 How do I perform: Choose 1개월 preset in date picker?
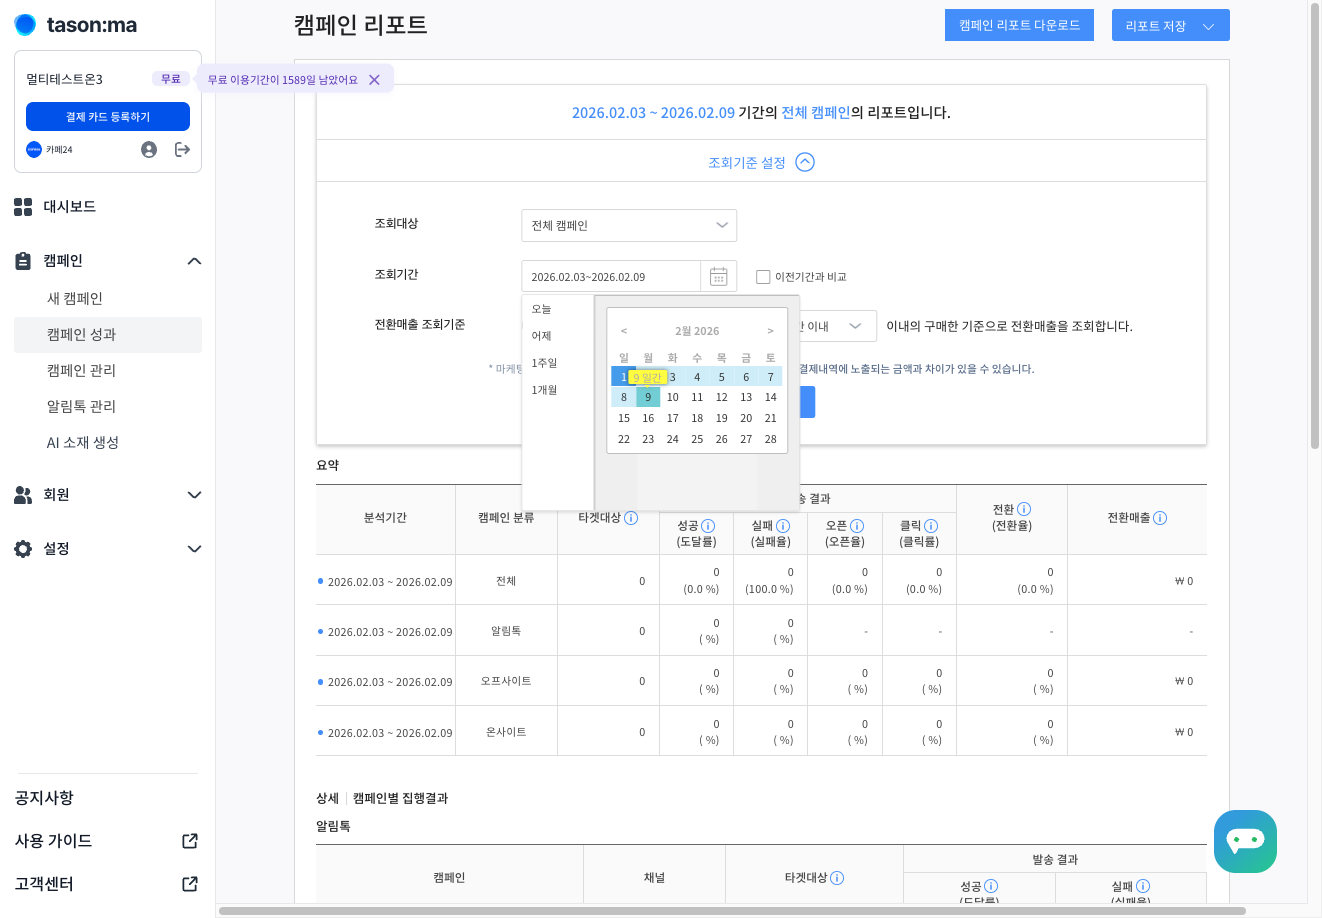[545, 390]
